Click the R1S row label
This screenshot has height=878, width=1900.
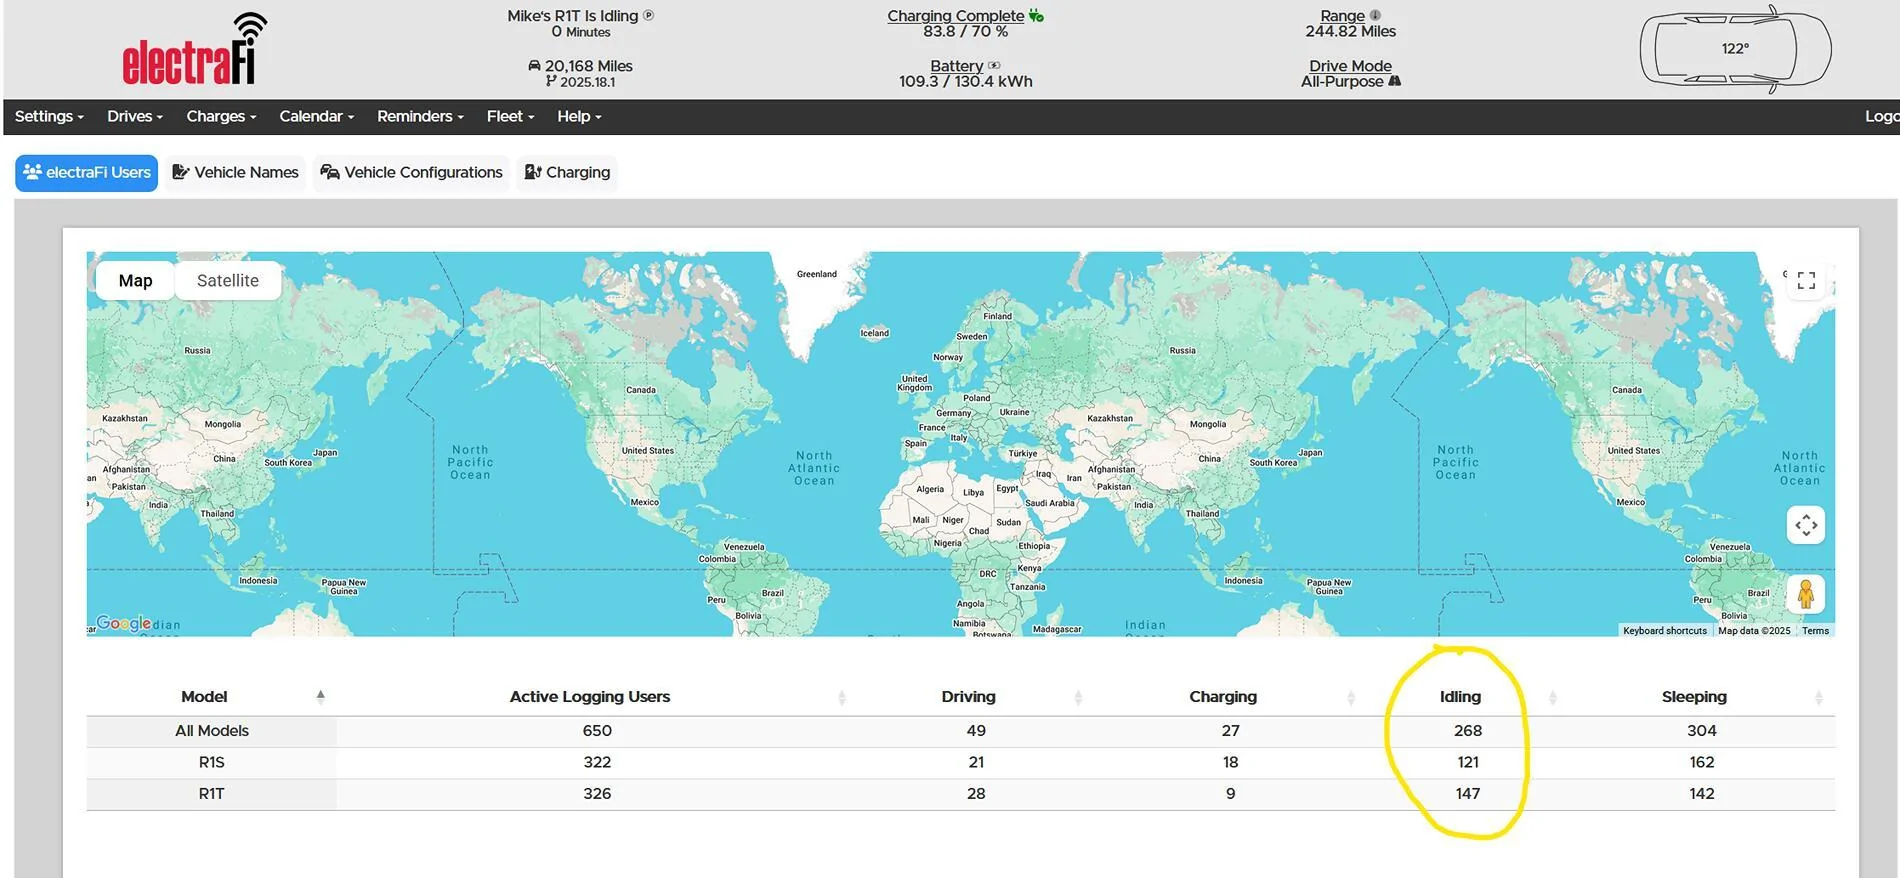click(212, 763)
